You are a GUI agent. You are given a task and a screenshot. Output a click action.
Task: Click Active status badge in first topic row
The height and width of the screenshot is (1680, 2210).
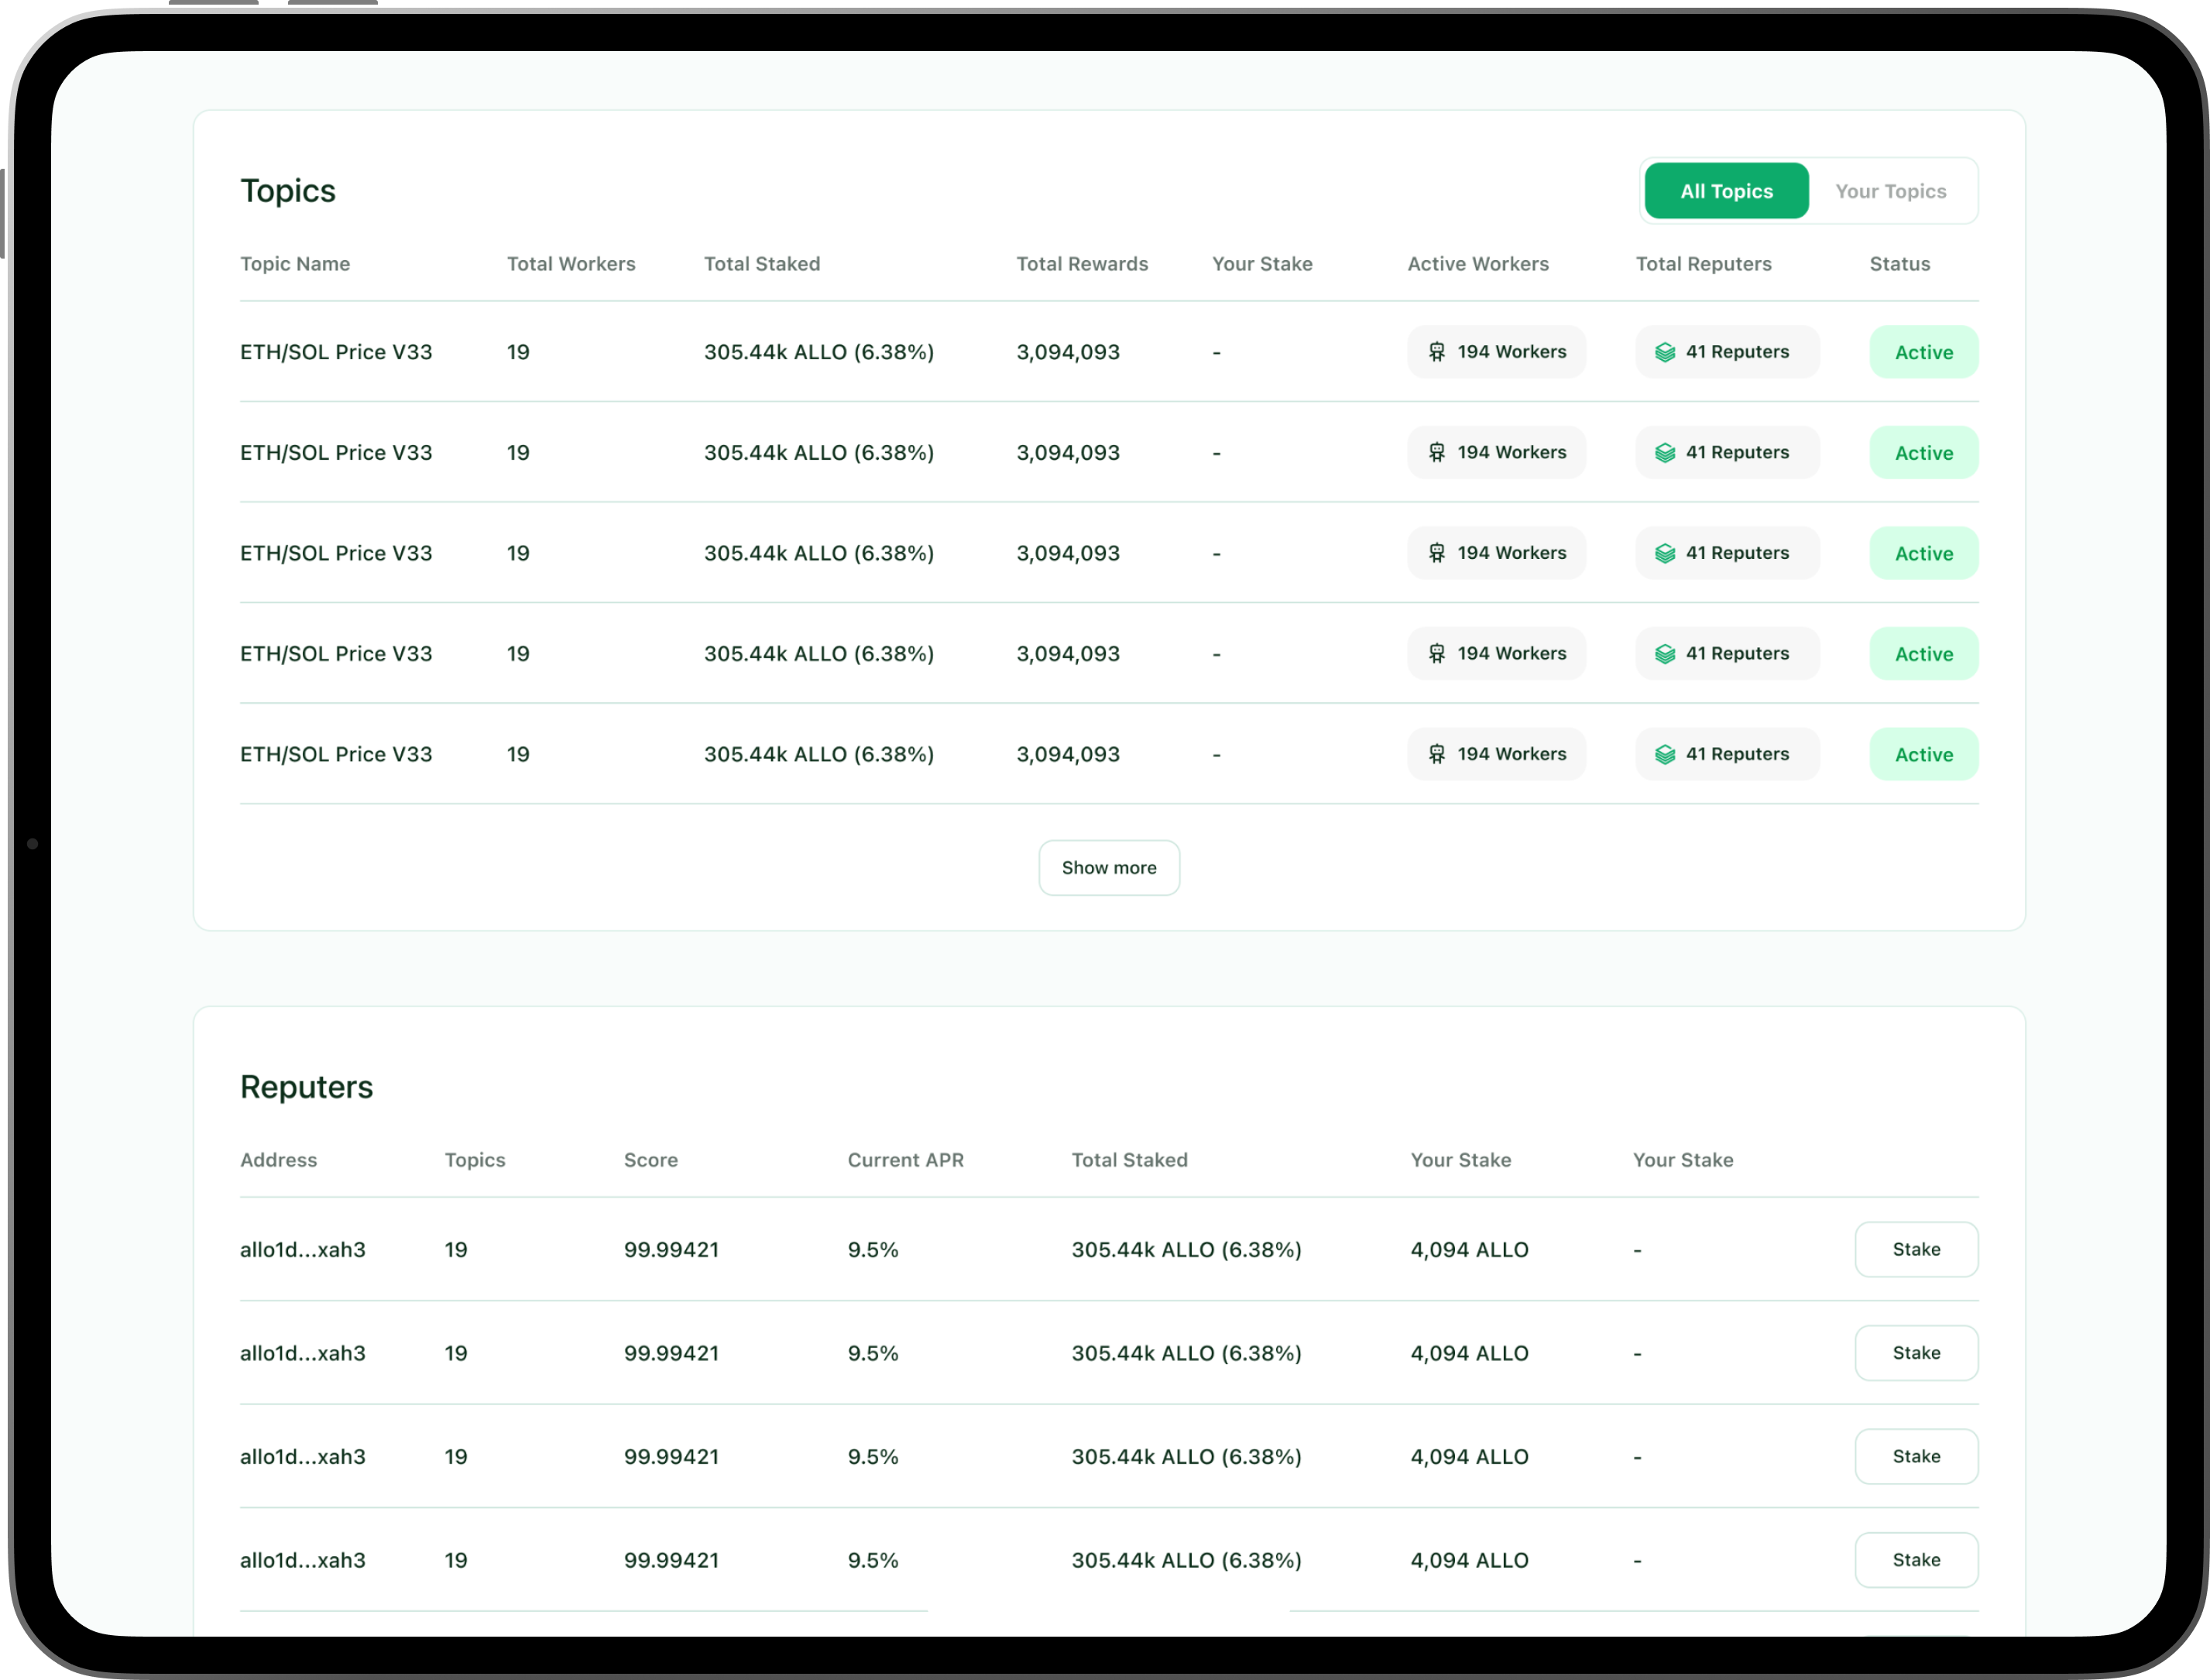coord(1923,352)
